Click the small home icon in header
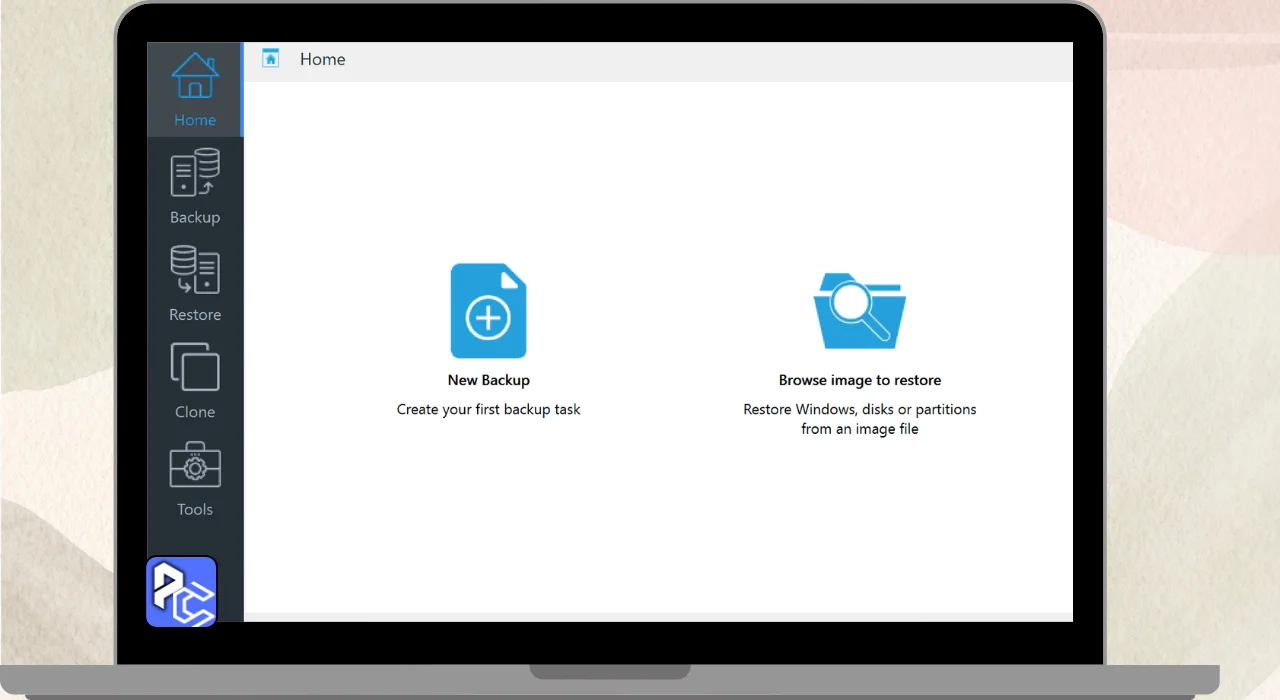 271,59
